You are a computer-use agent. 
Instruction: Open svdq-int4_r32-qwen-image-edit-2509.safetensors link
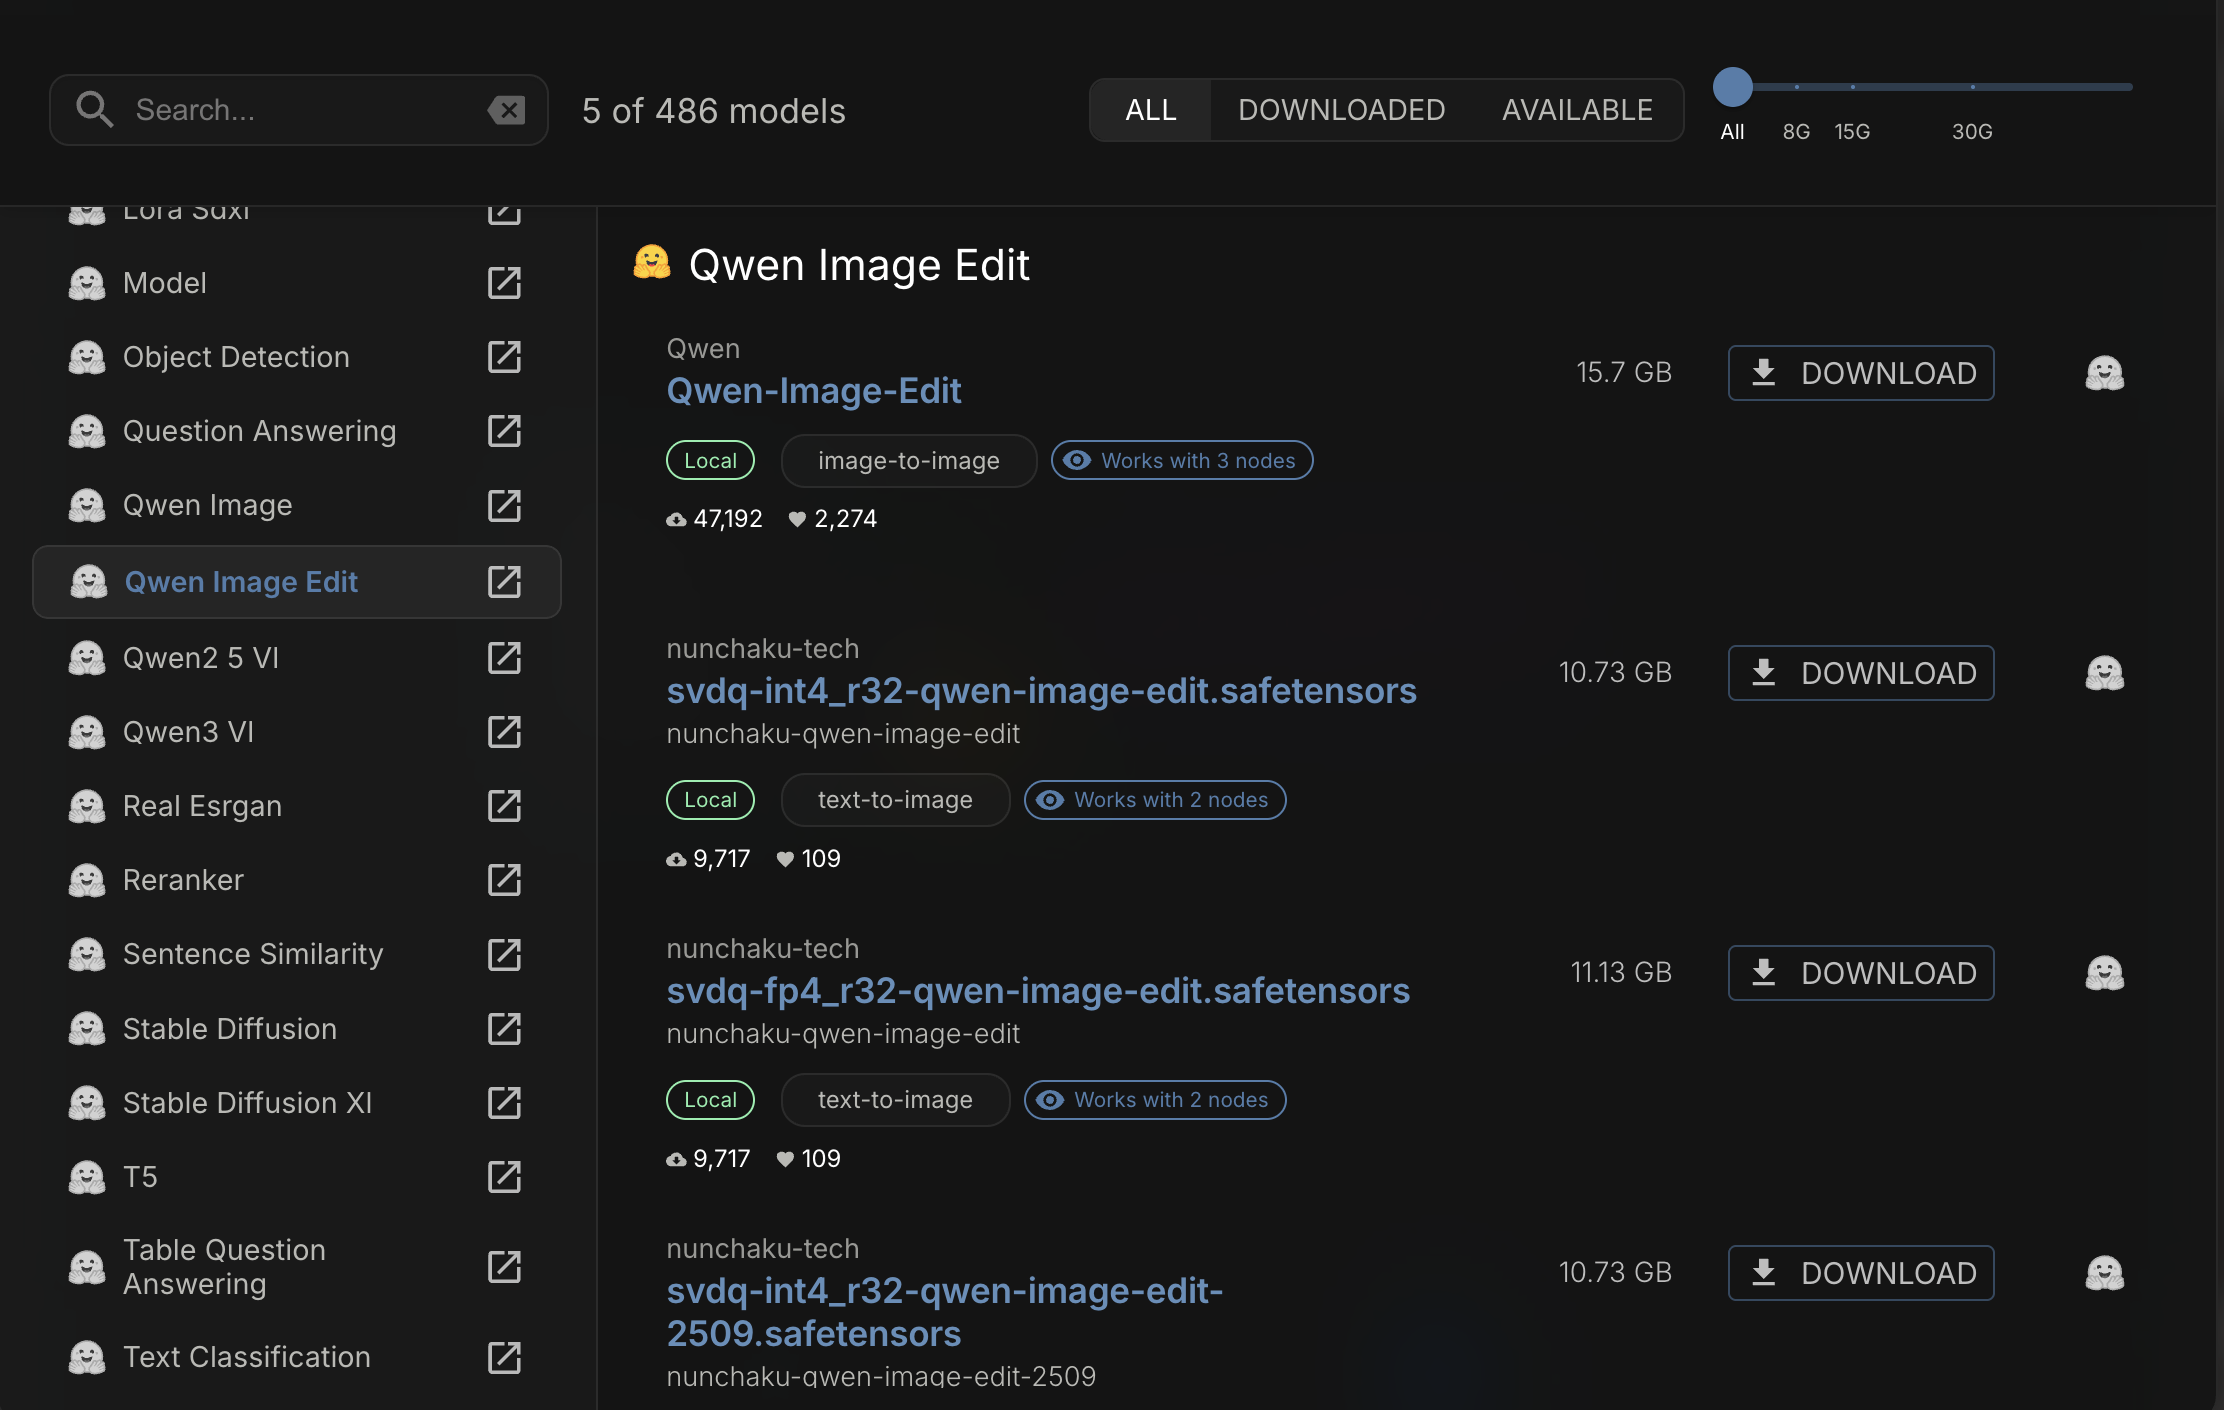pyautogui.click(x=945, y=1312)
